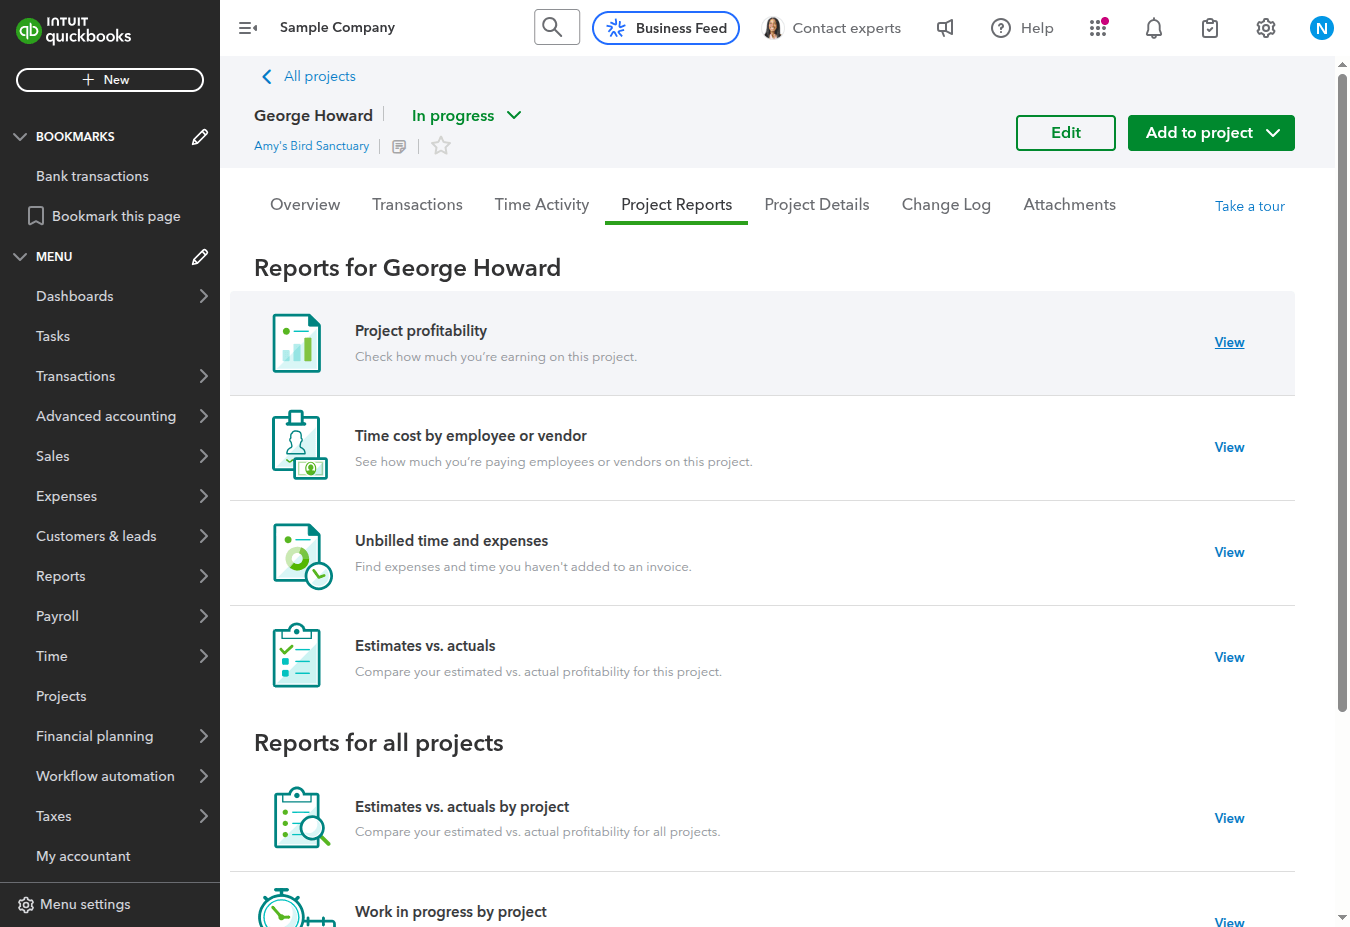Expand Customers & leads submenu arrow

coord(204,536)
